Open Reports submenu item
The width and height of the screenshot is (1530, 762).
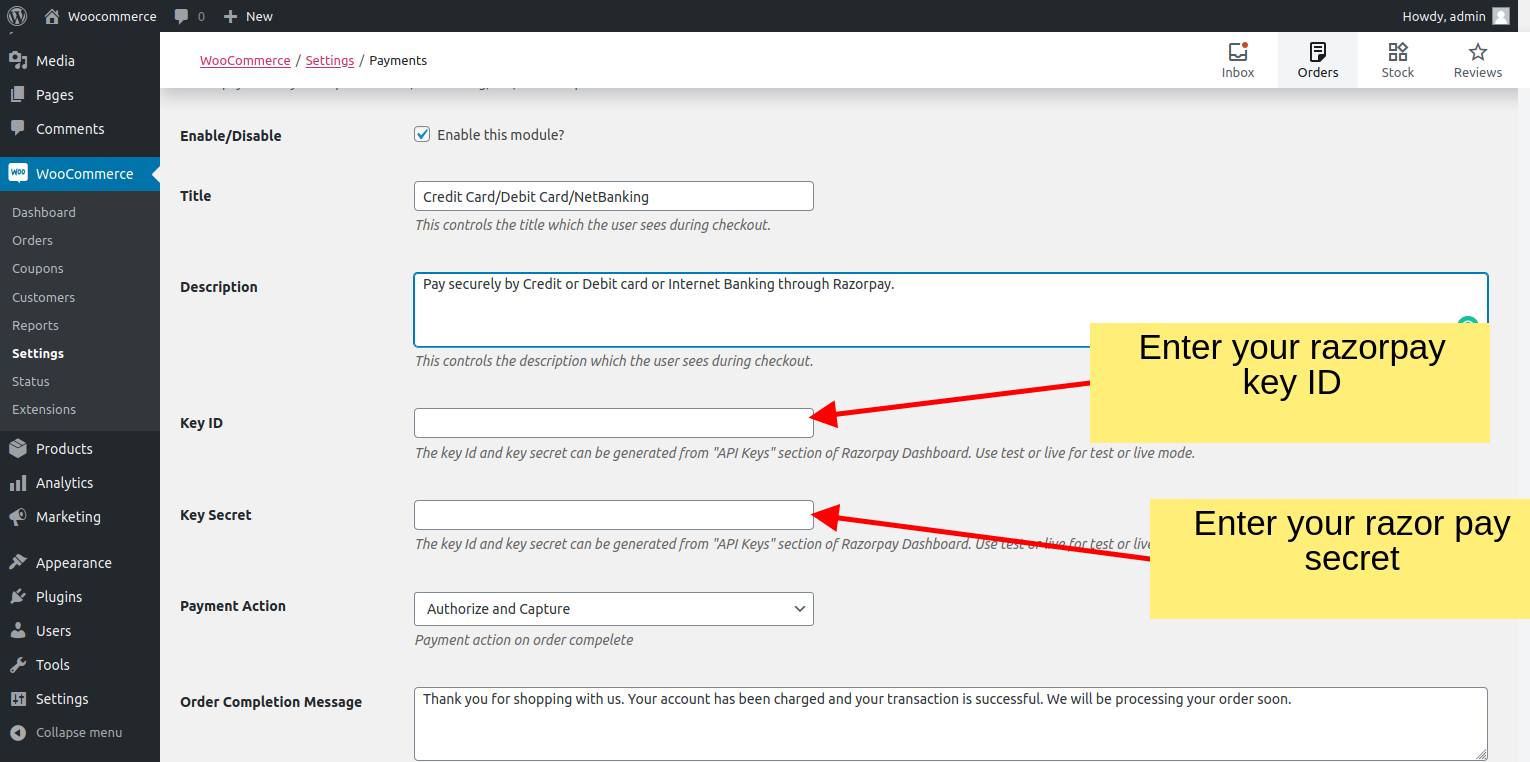[35, 325]
